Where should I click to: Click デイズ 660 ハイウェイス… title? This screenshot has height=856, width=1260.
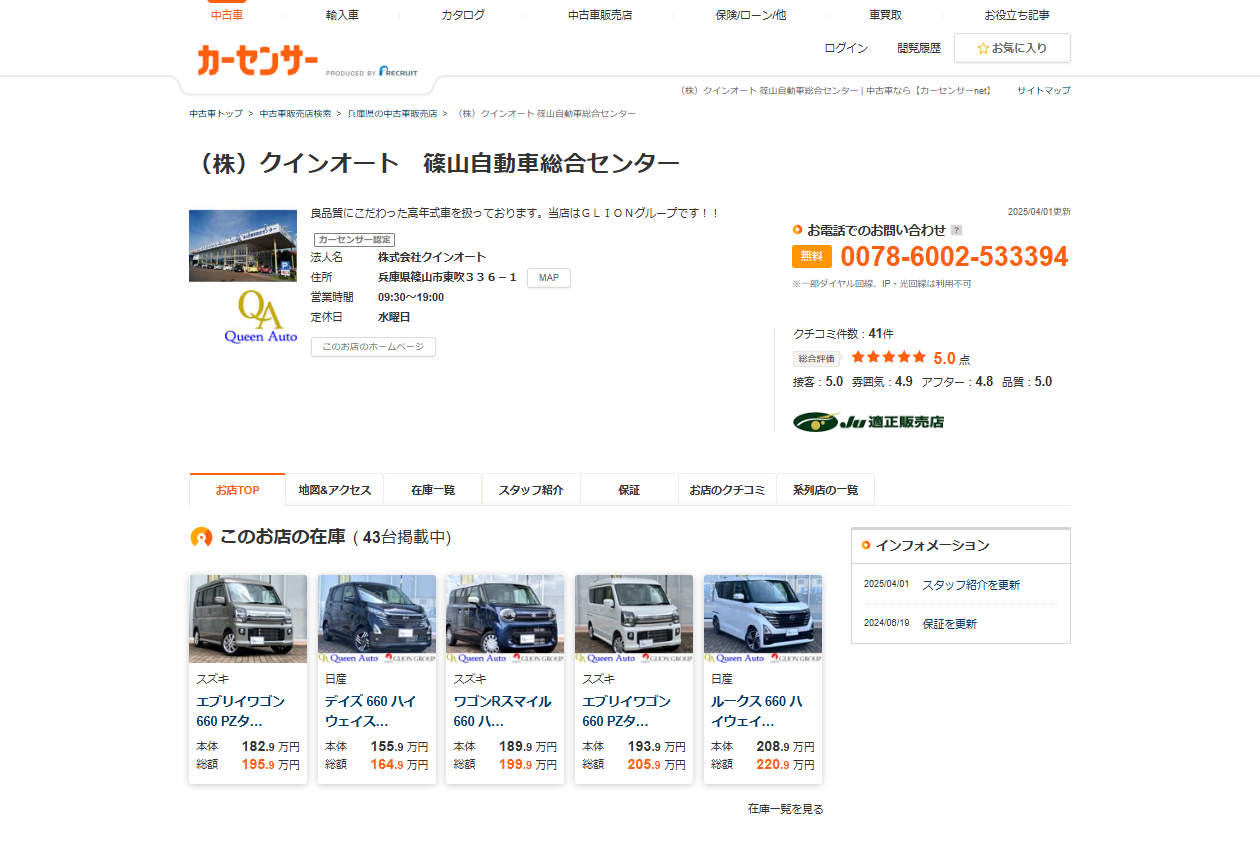[x=371, y=711]
